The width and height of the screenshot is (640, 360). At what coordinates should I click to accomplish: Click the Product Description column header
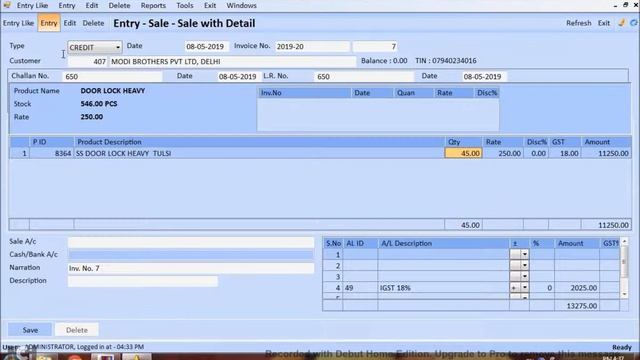[x=259, y=142]
